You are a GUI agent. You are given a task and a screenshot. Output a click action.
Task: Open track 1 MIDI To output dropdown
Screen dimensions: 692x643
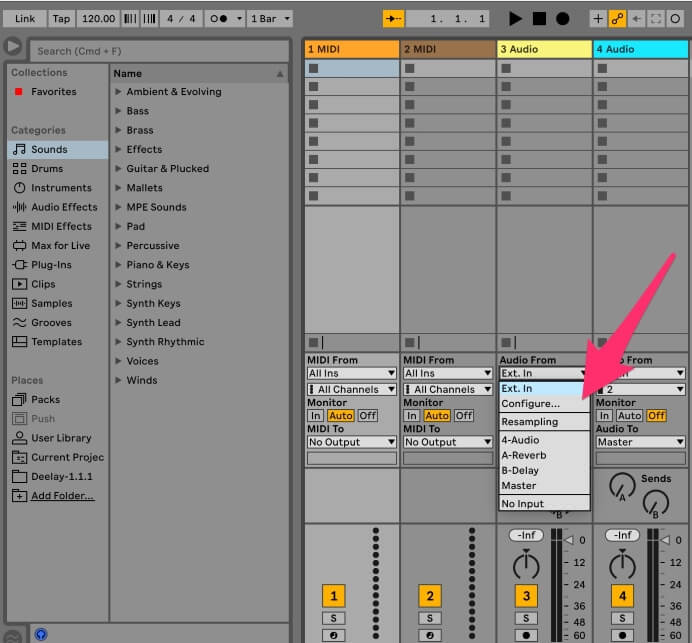[x=352, y=442]
